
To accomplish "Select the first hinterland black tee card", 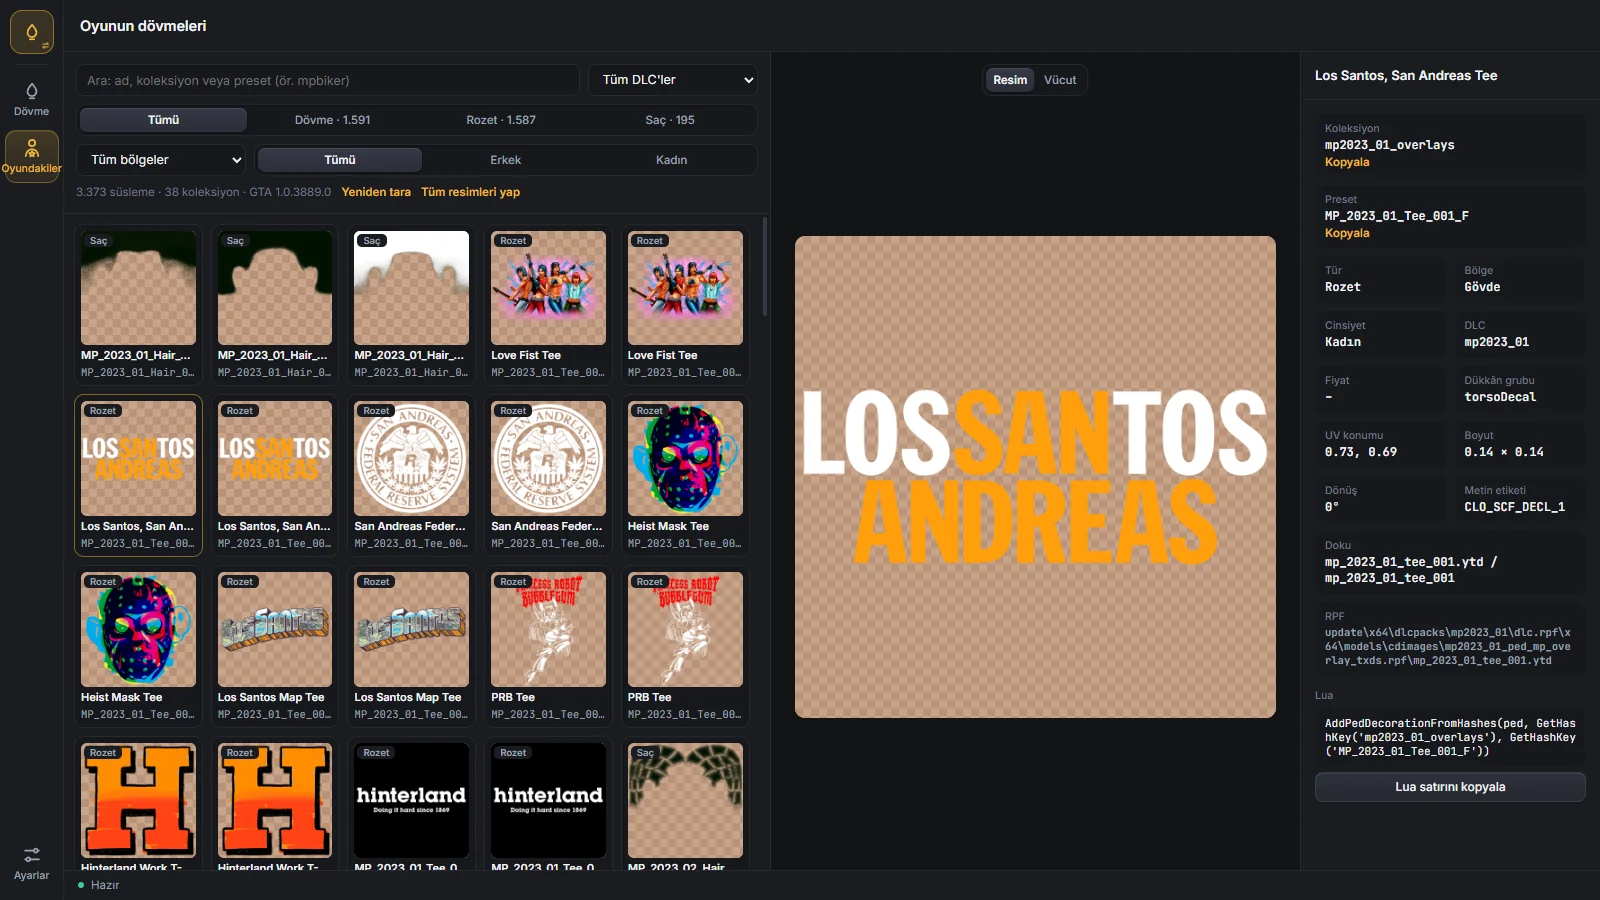I will 411,804.
